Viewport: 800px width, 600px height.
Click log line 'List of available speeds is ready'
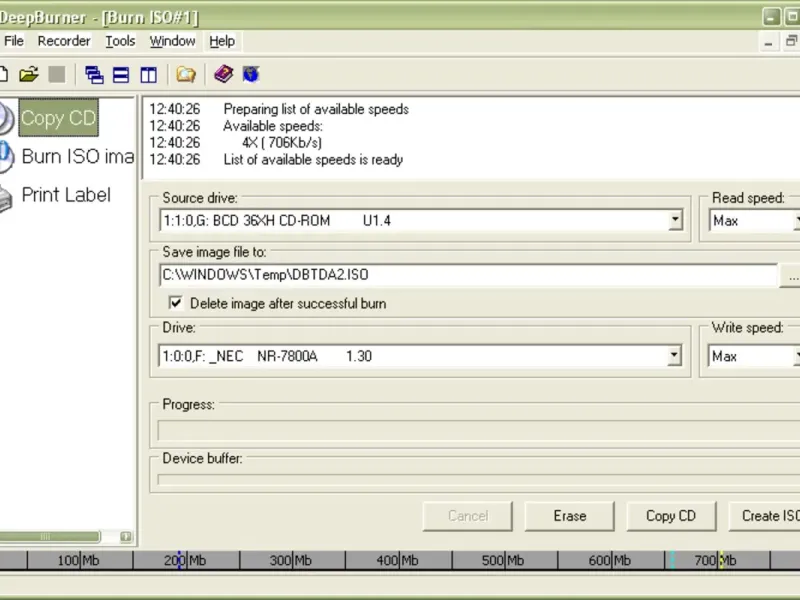[313, 160]
